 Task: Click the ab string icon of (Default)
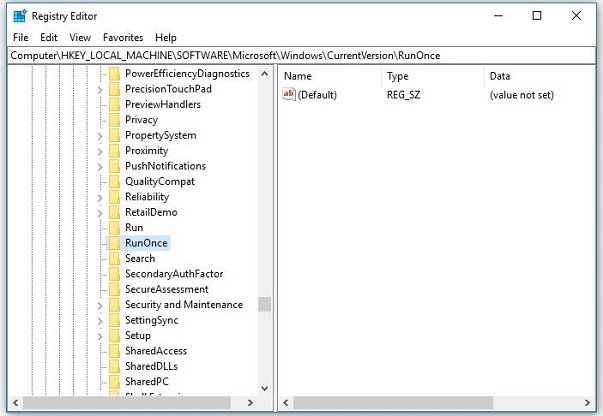click(288, 94)
